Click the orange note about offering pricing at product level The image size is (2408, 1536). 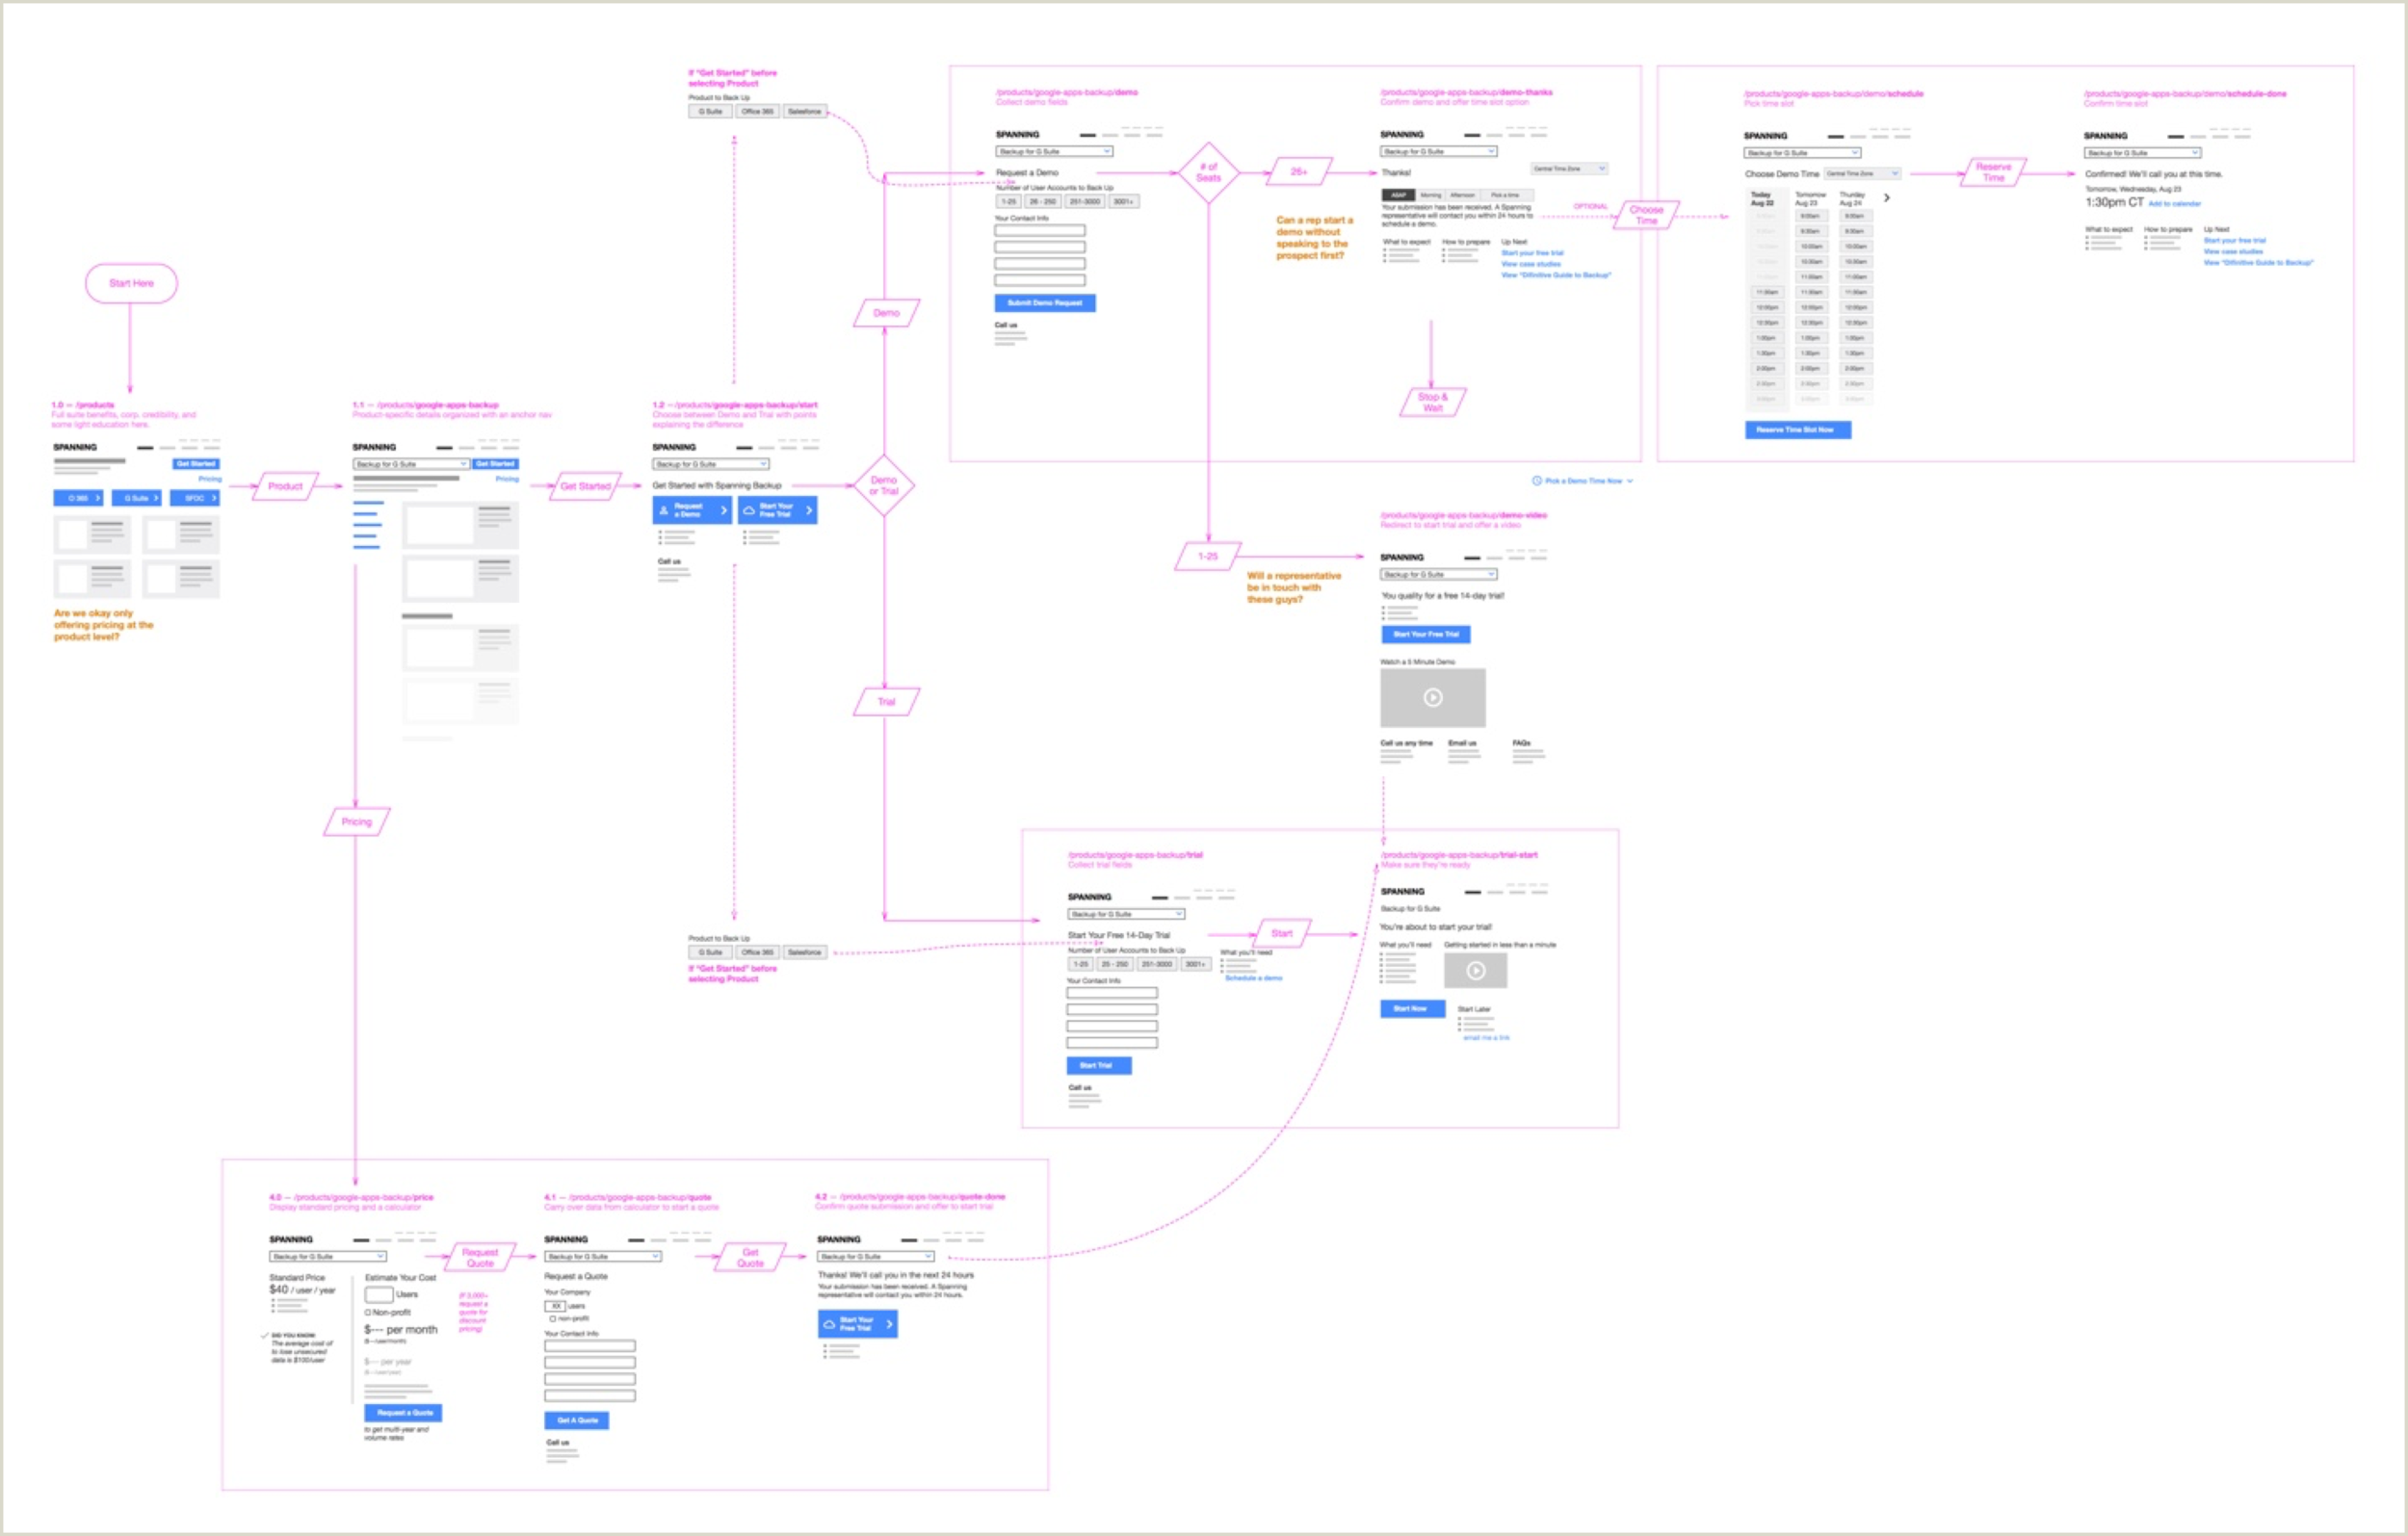(x=104, y=625)
